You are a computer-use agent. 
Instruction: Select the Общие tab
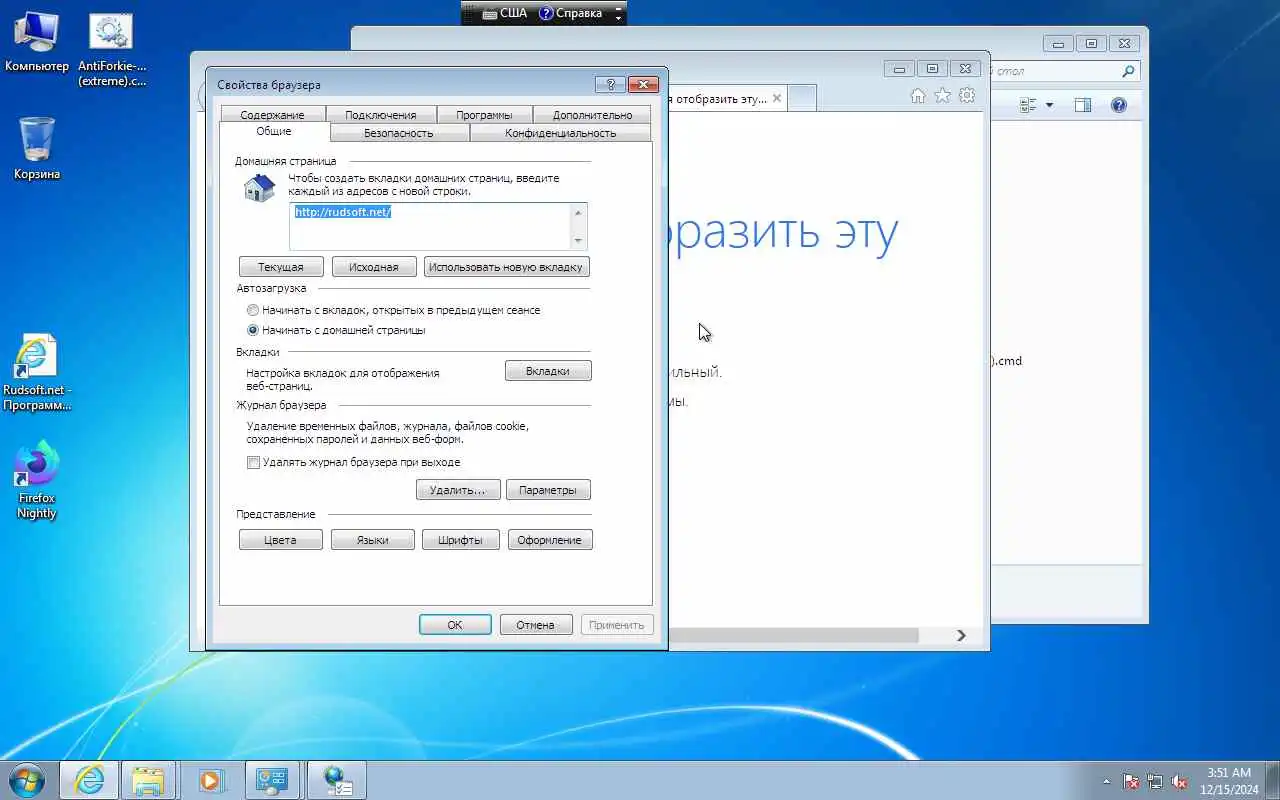tap(274, 132)
